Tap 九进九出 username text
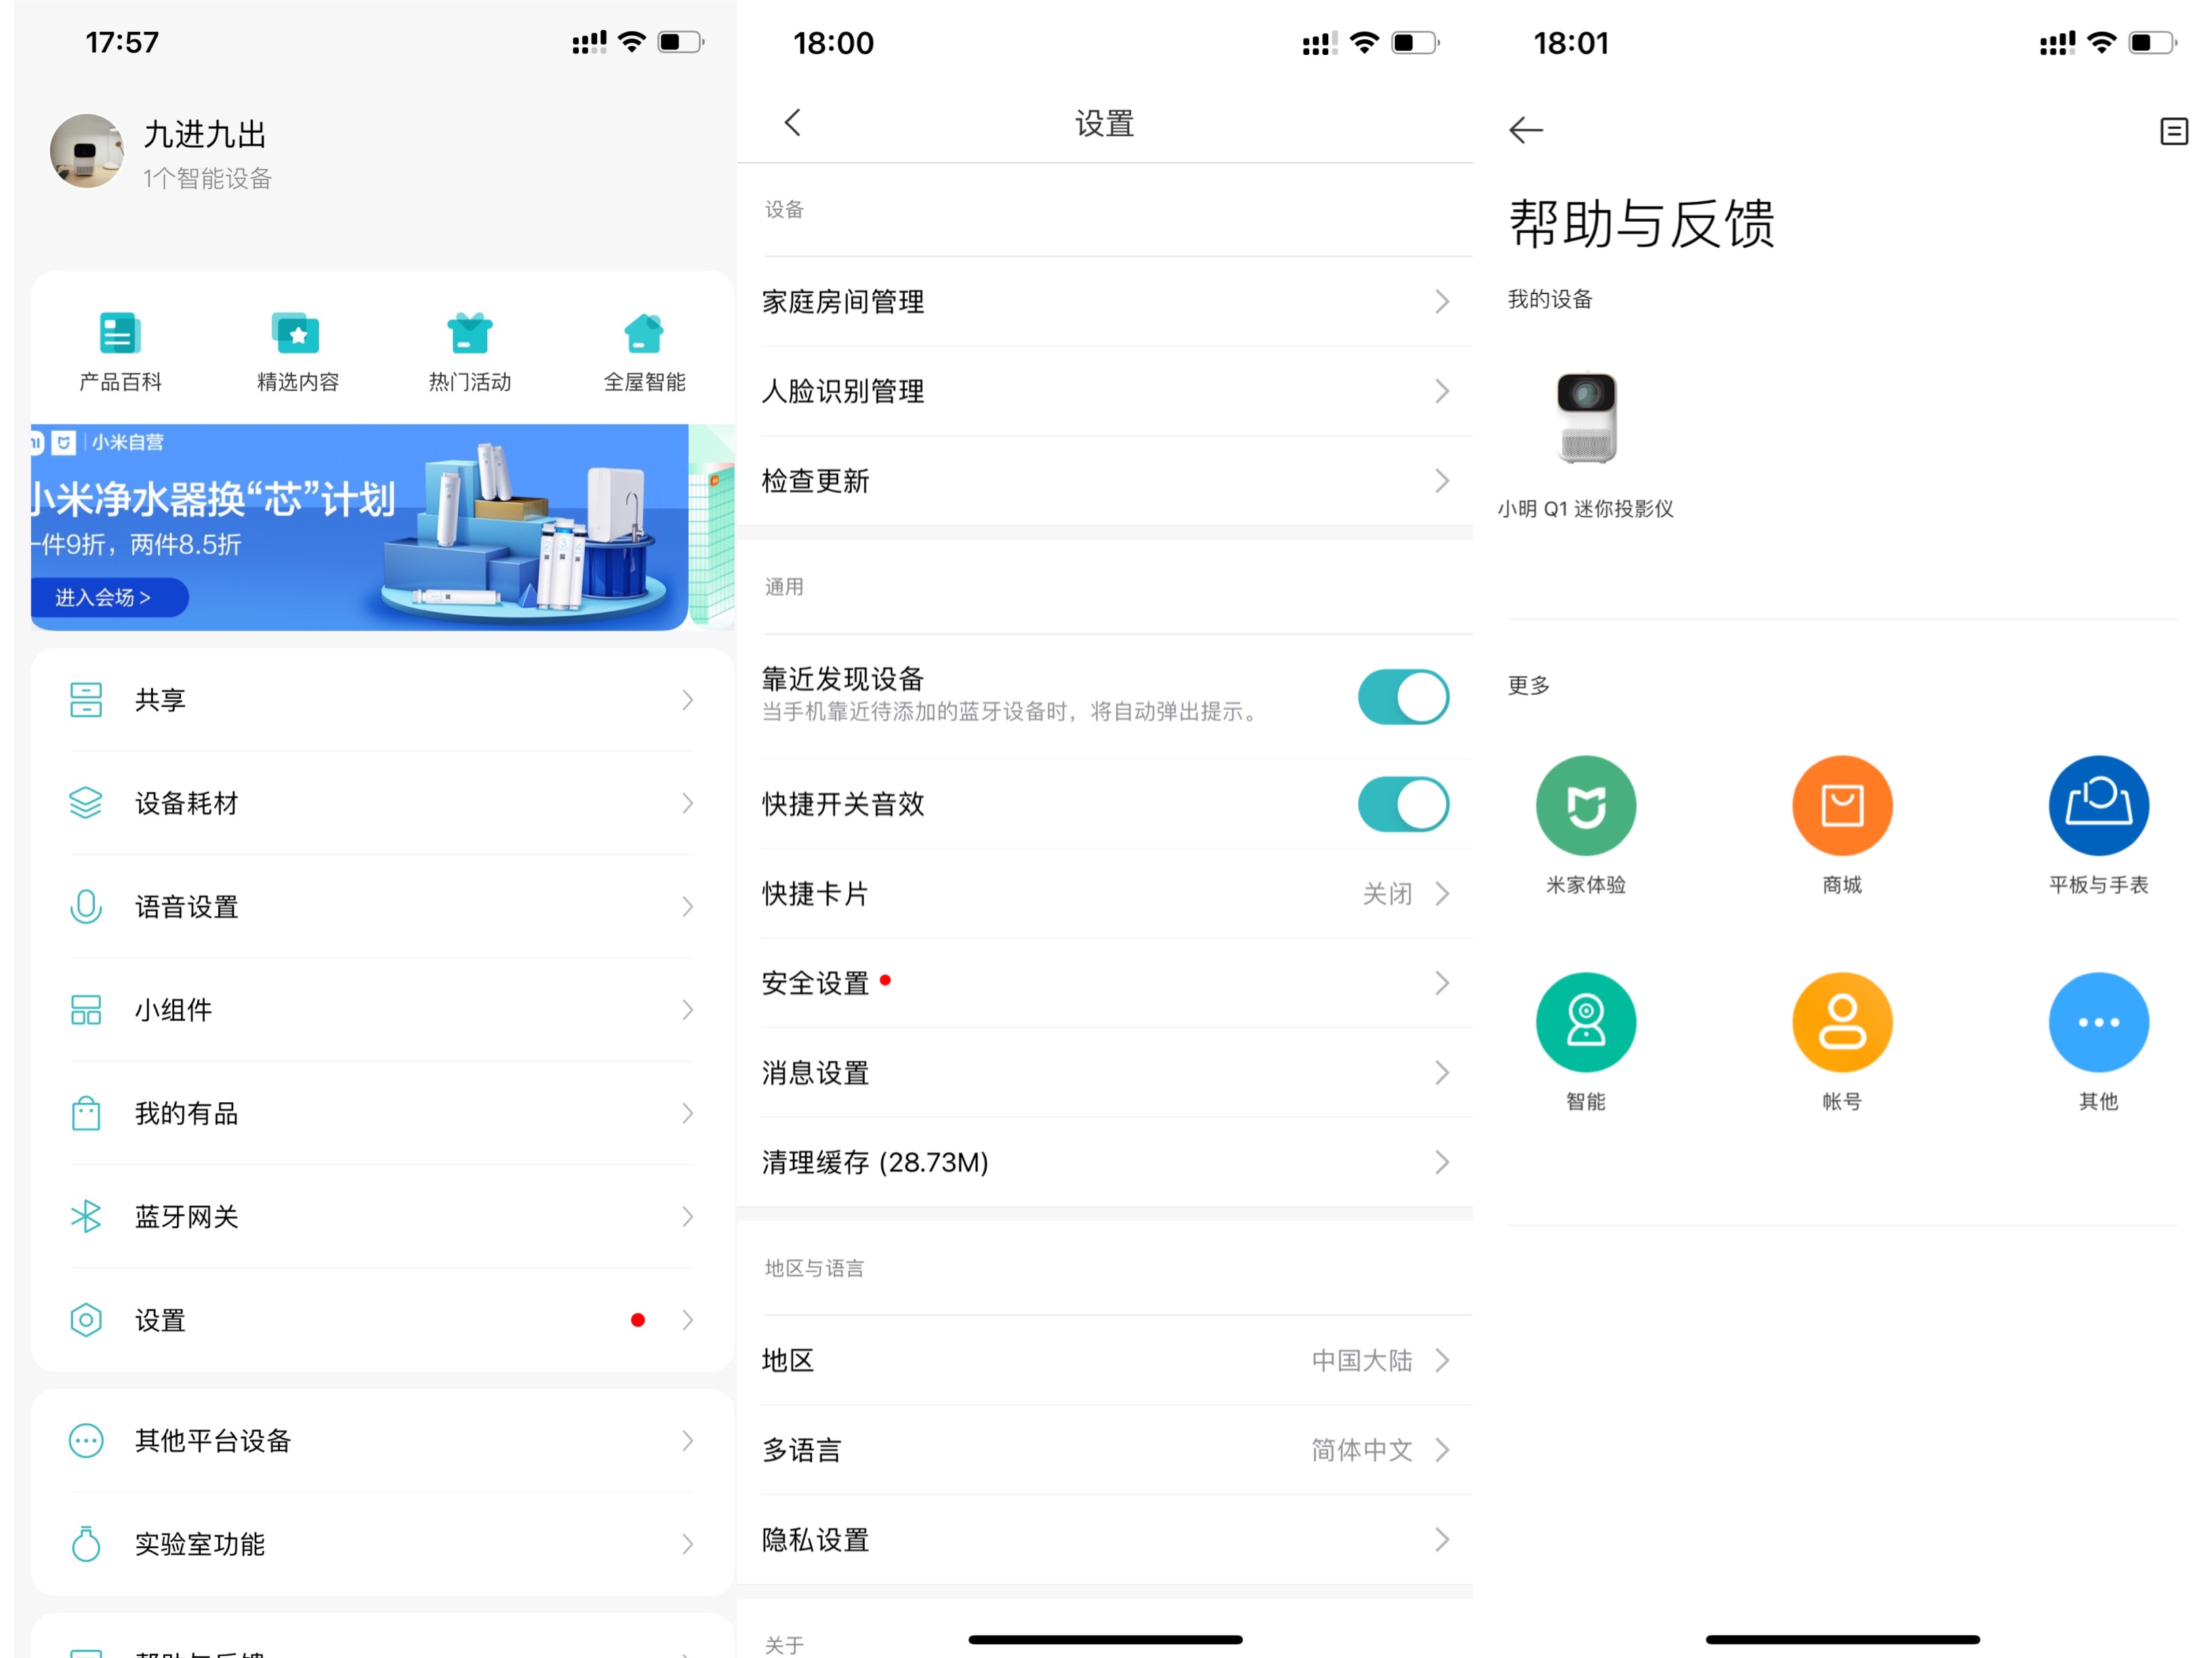 (205, 134)
